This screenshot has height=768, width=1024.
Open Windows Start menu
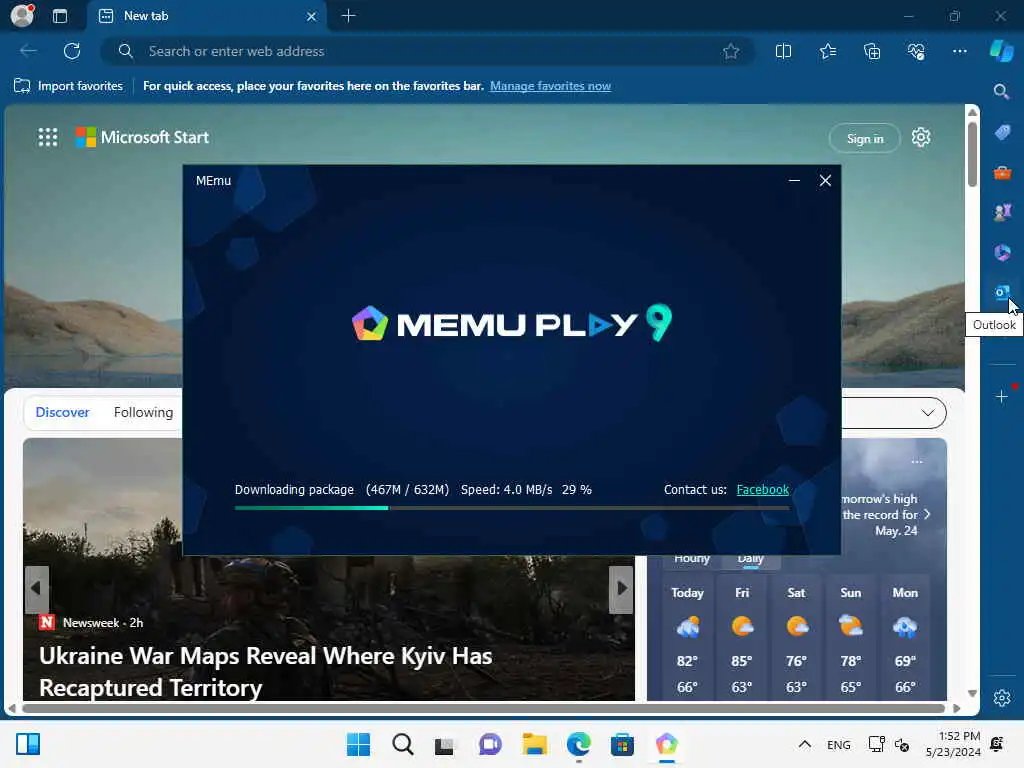coord(358,744)
